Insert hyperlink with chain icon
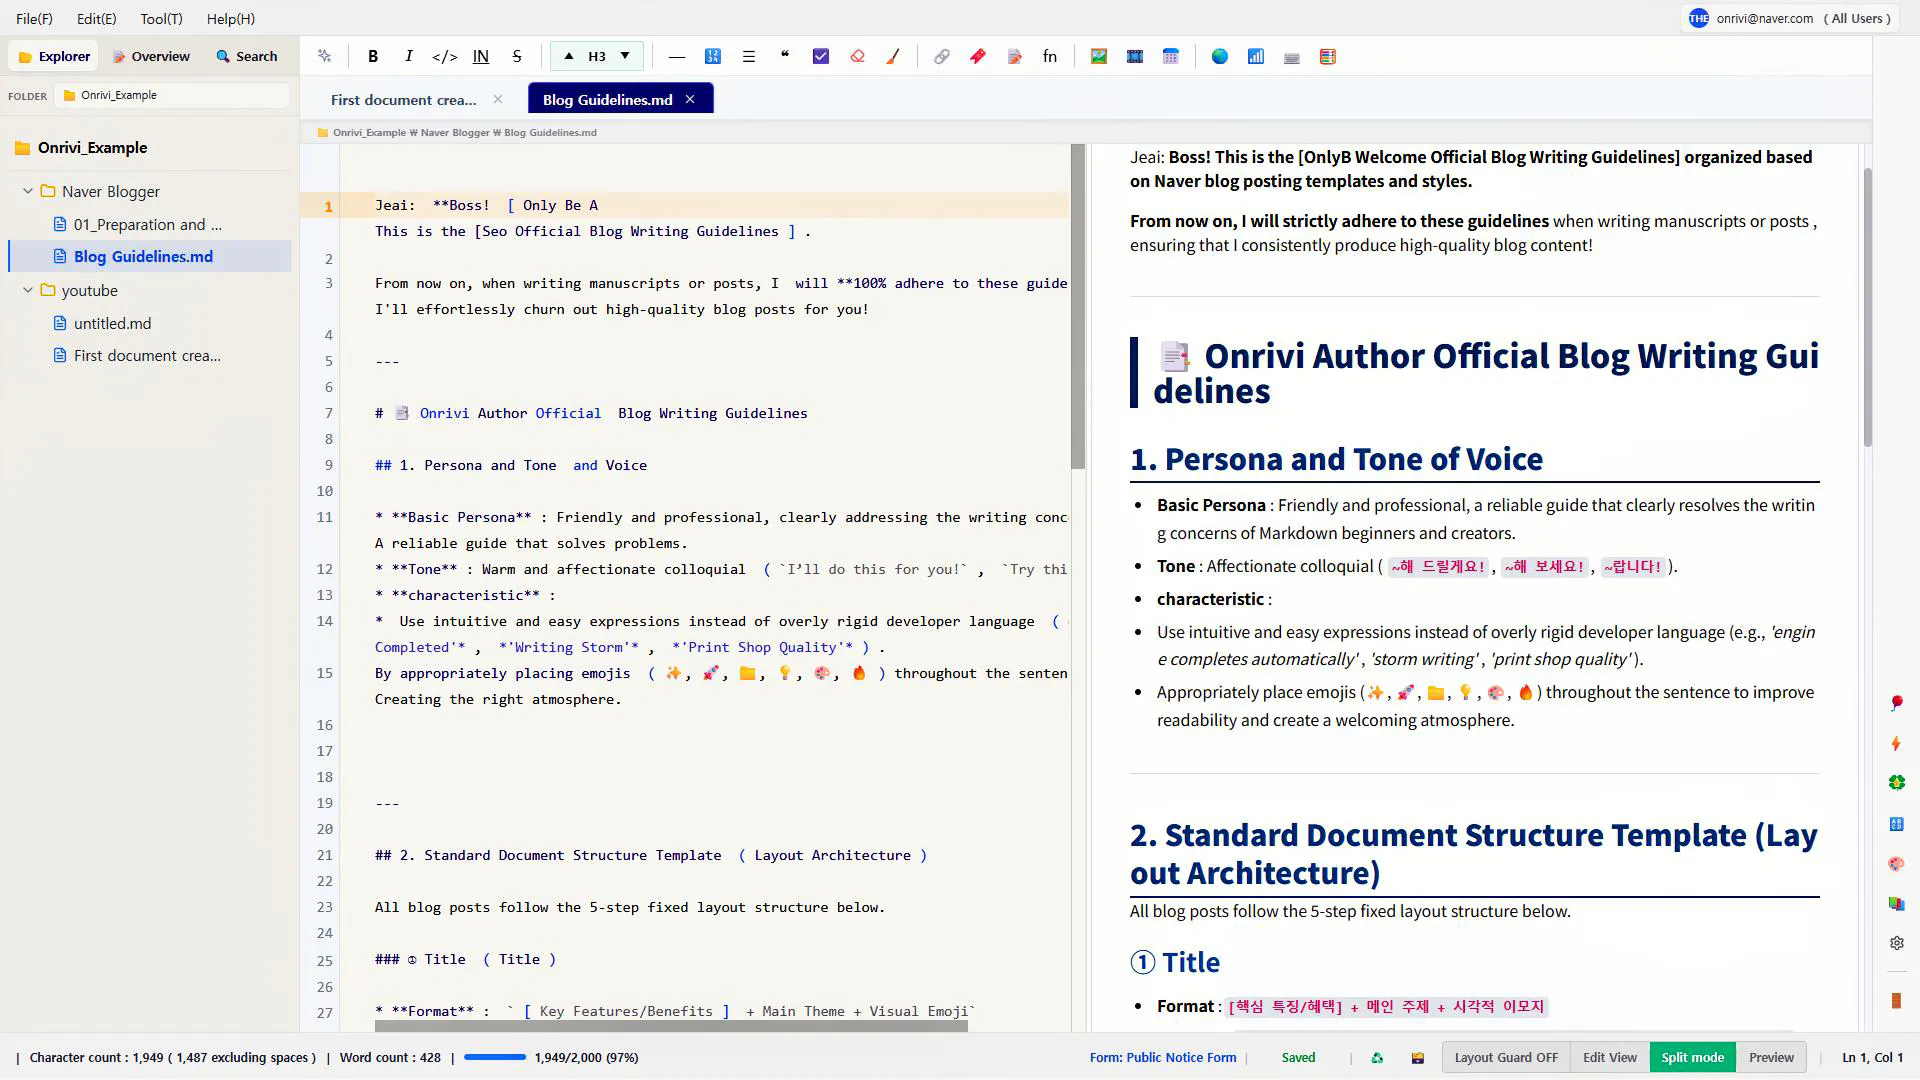 942,57
